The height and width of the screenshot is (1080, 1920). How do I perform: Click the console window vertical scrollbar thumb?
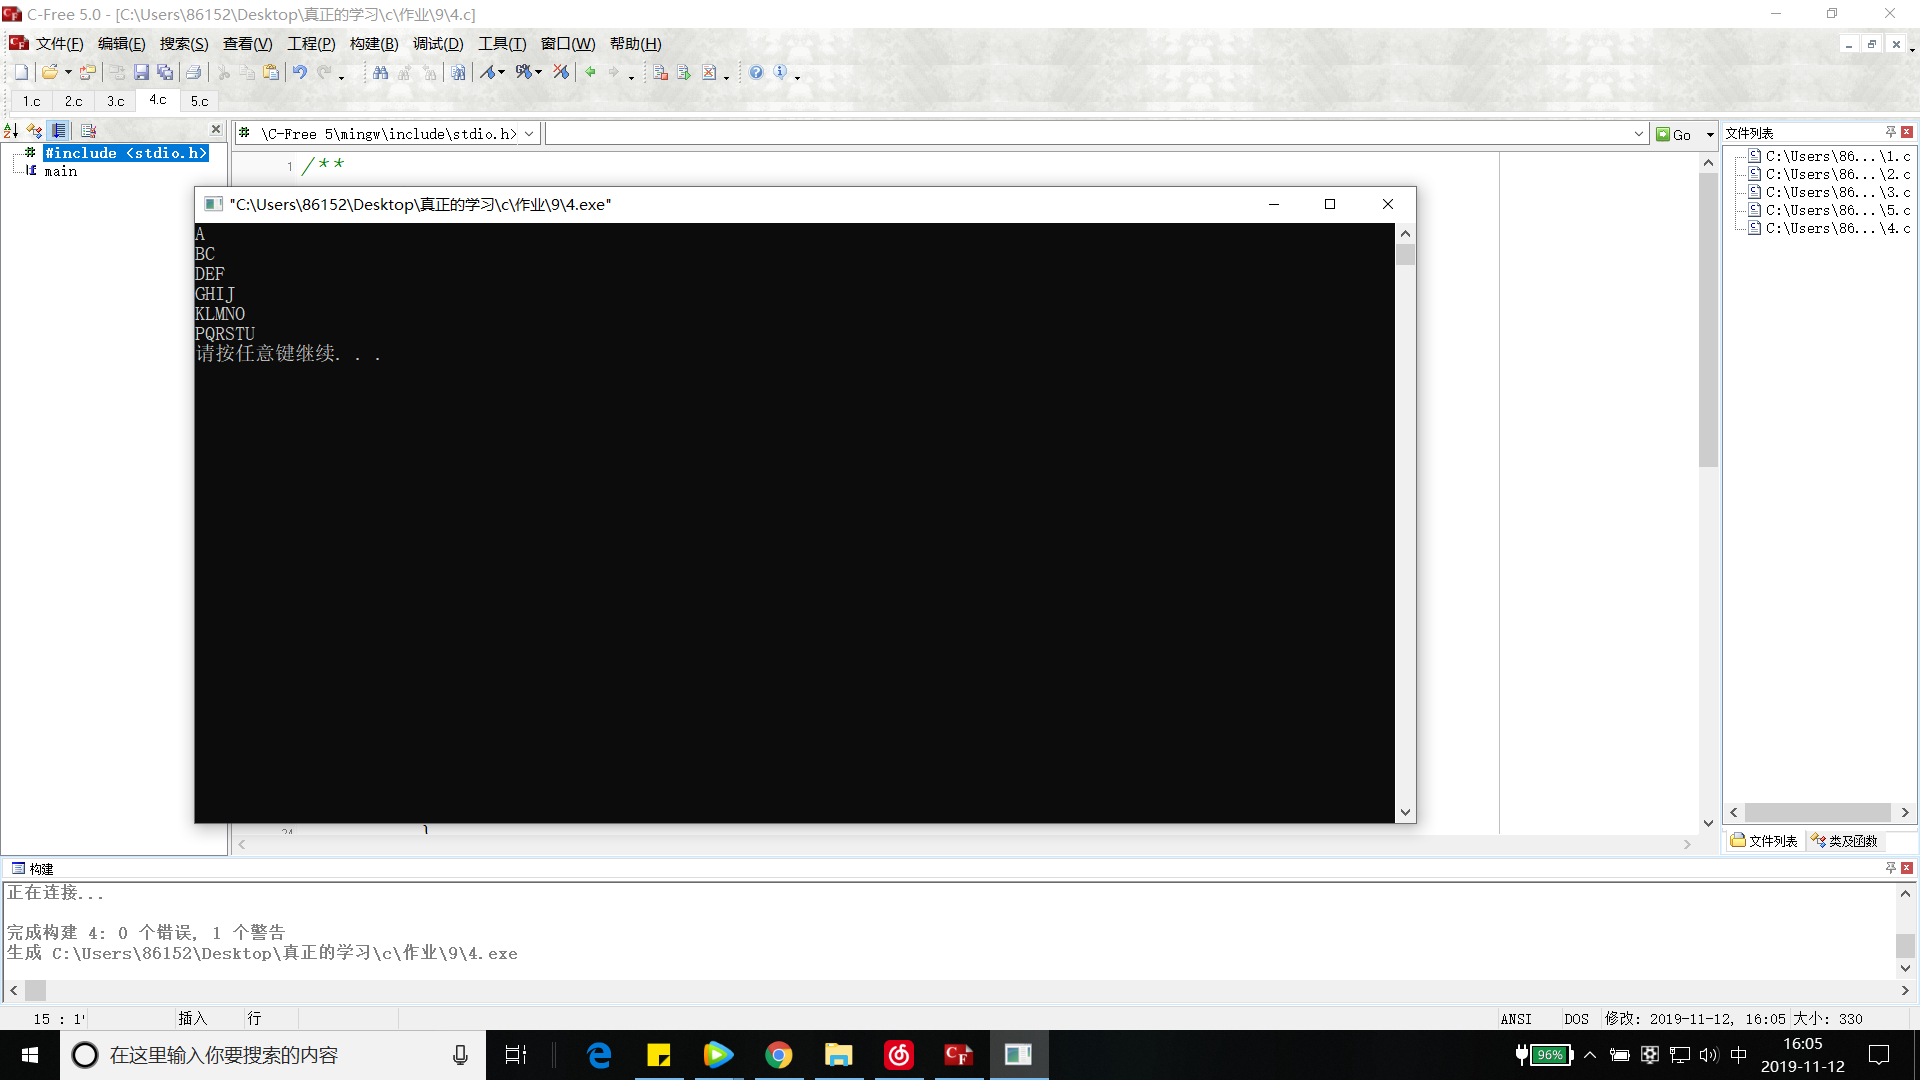click(x=1405, y=255)
